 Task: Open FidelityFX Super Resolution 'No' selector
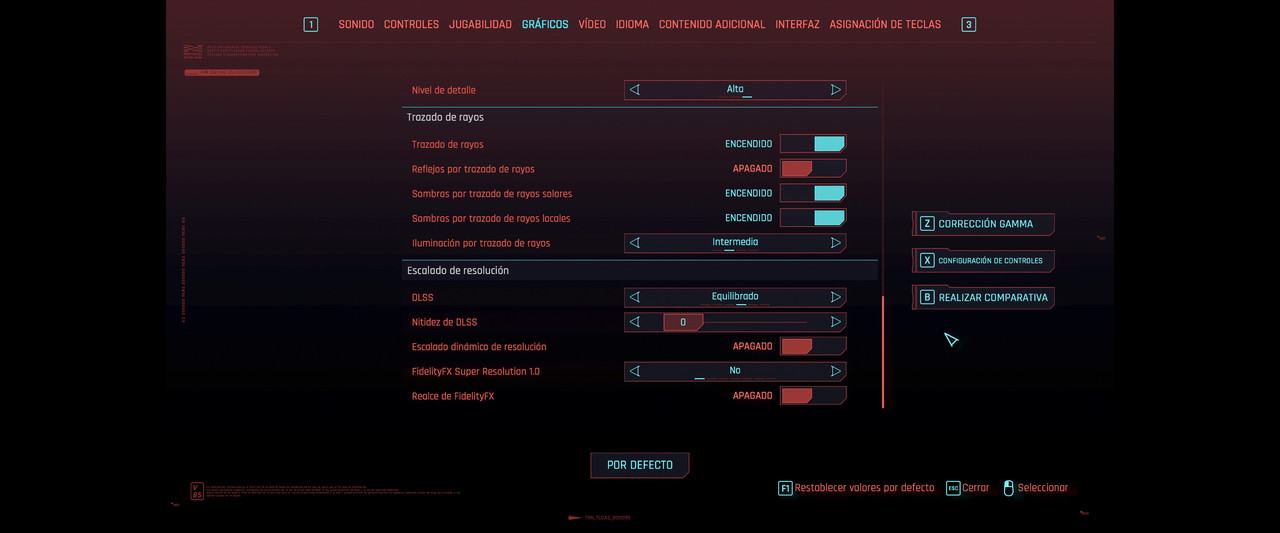coord(735,371)
